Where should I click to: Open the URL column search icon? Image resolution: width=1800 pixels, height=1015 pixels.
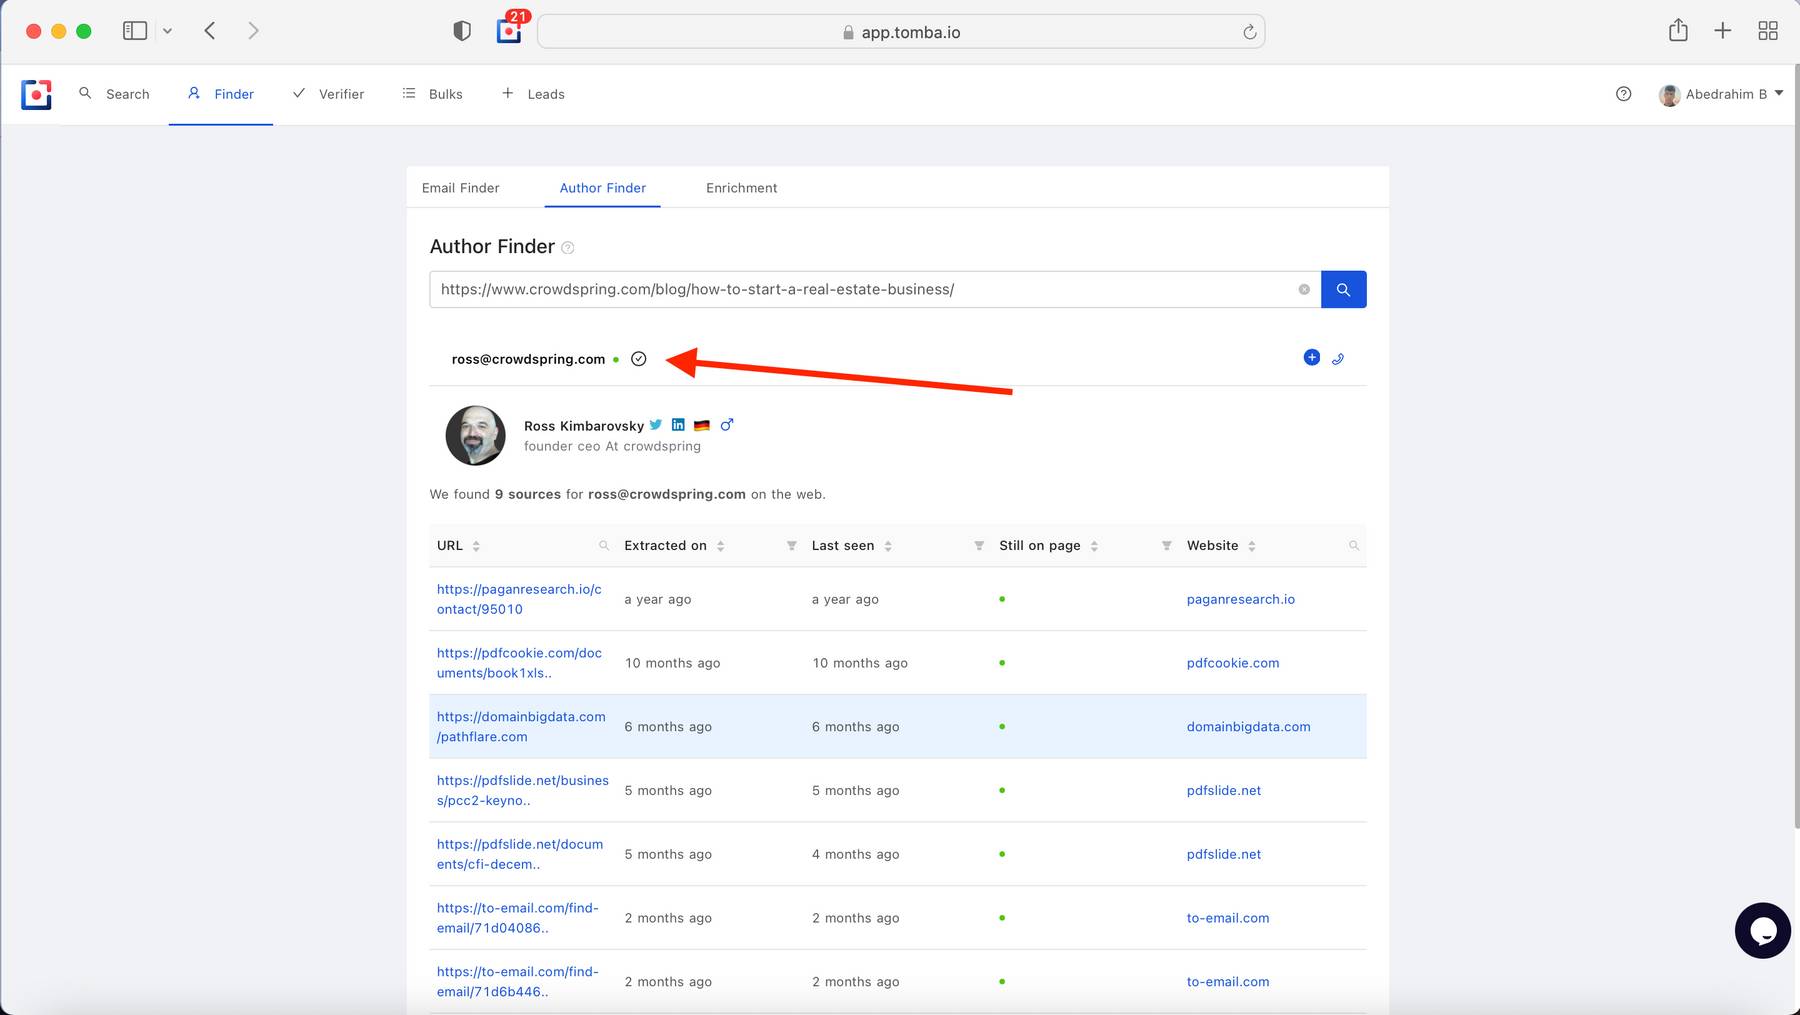click(604, 546)
